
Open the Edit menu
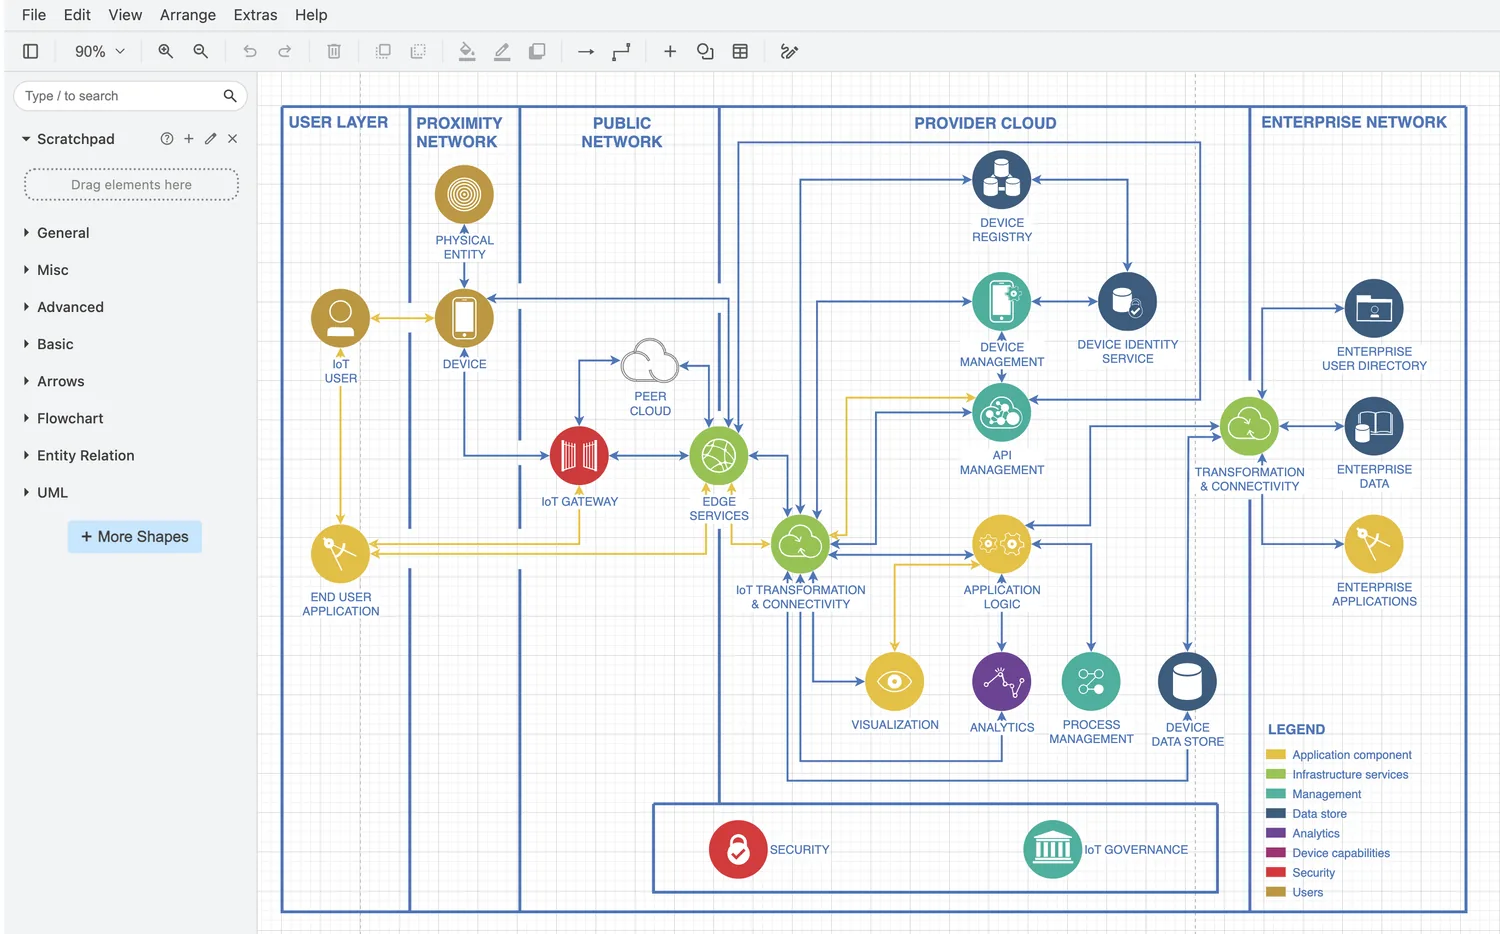tap(77, 15)
